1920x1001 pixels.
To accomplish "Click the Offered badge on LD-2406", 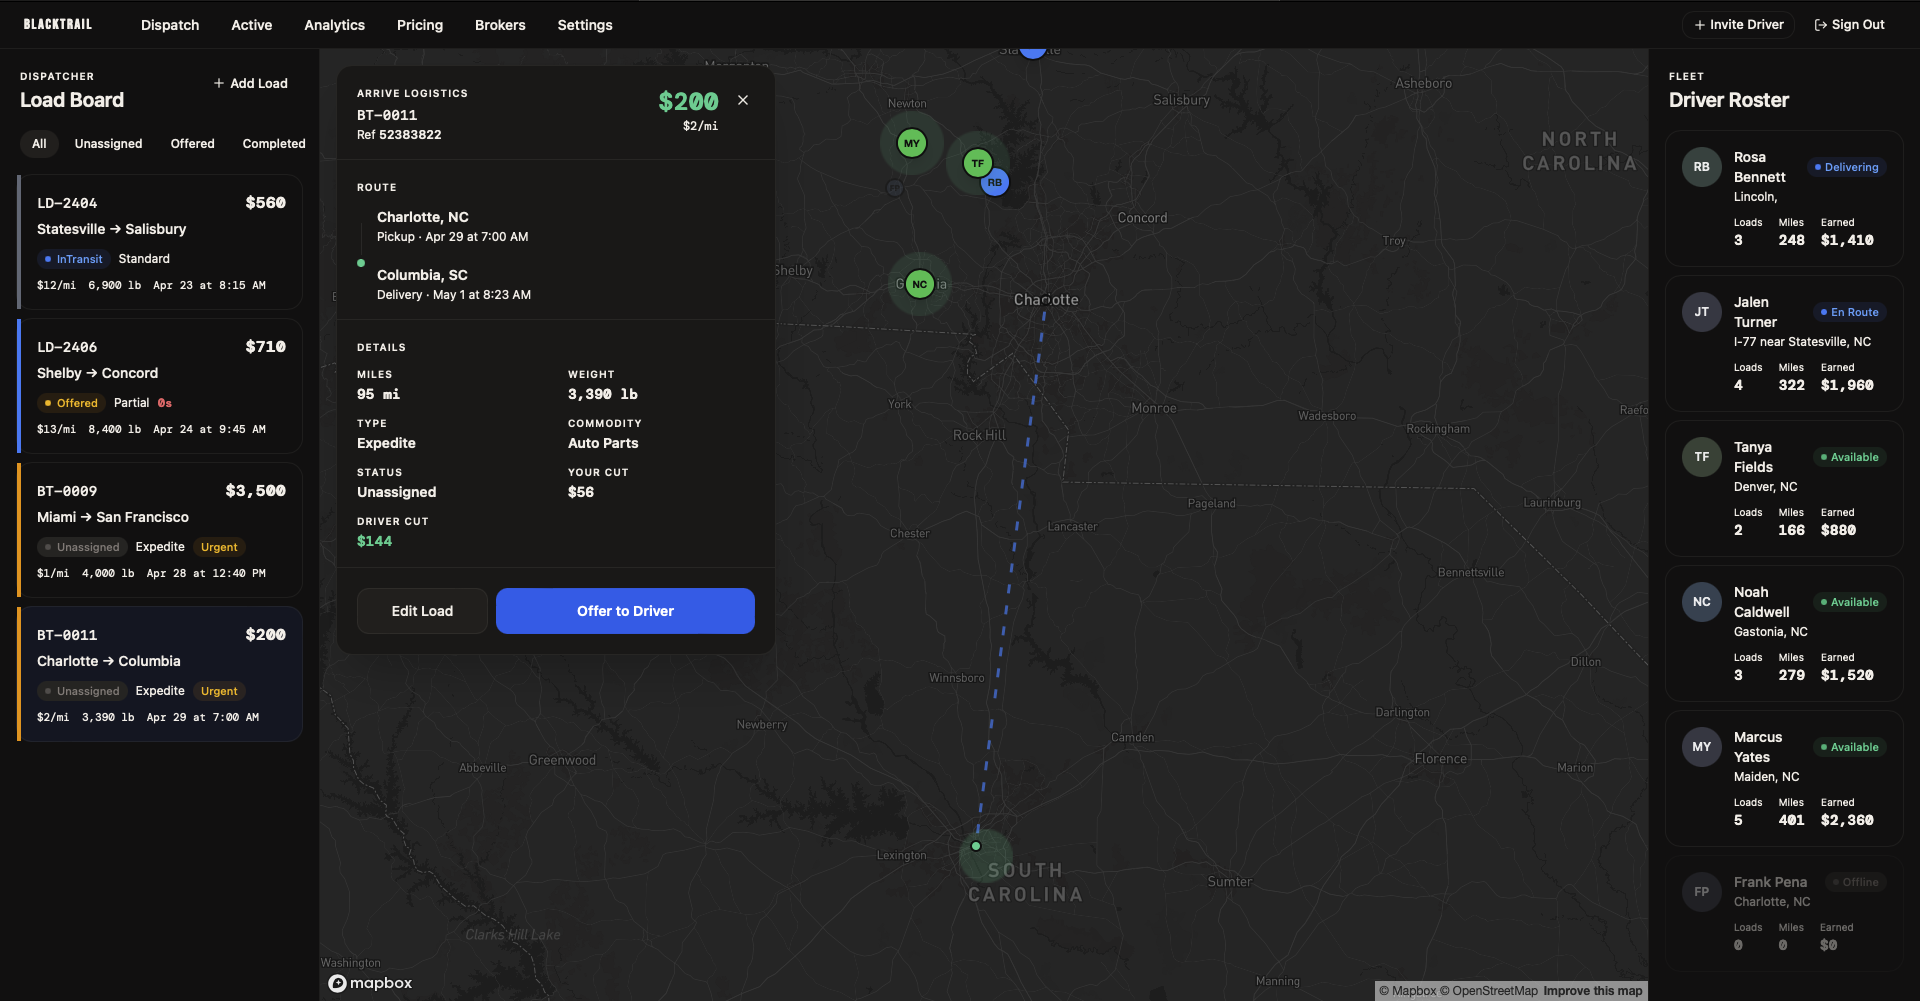I will tap(71, 403).
